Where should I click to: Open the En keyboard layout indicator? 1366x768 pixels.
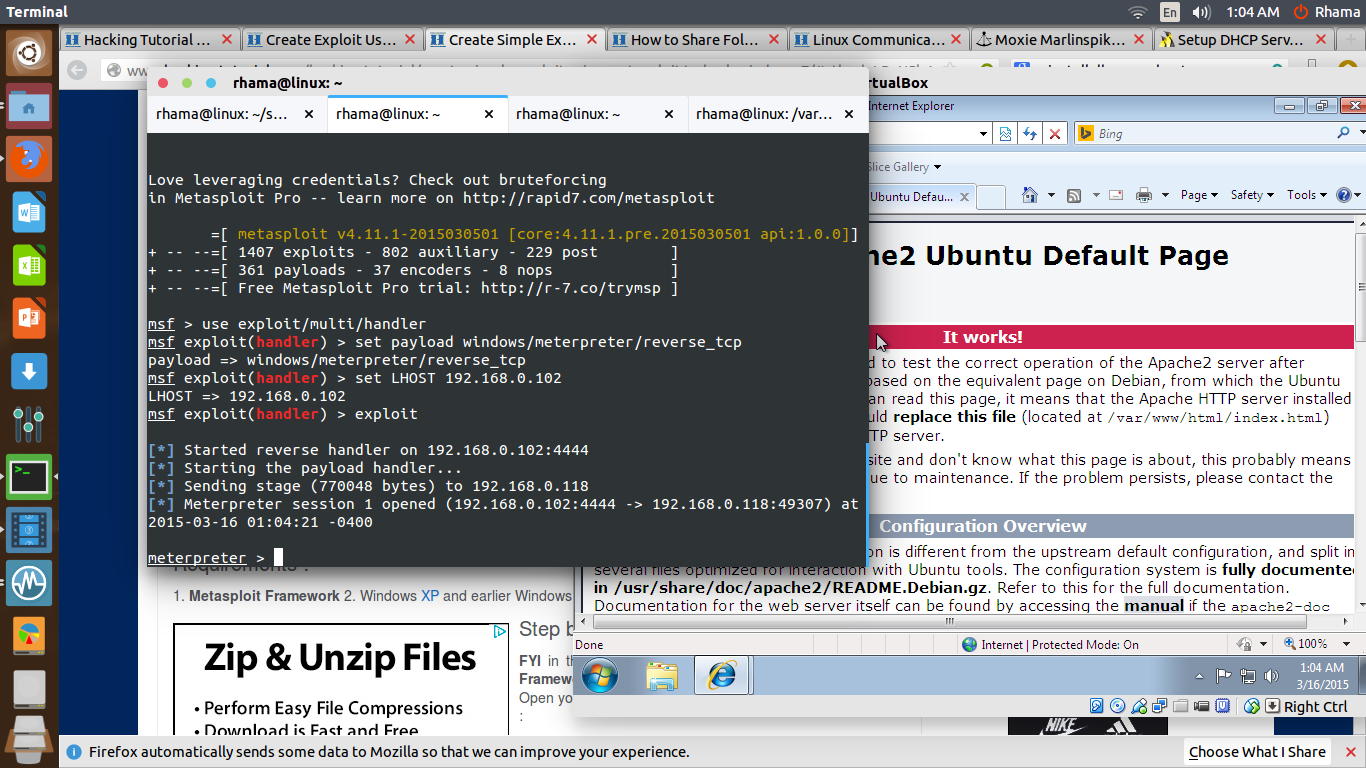pyautogui.click(x=1170, y=12)
